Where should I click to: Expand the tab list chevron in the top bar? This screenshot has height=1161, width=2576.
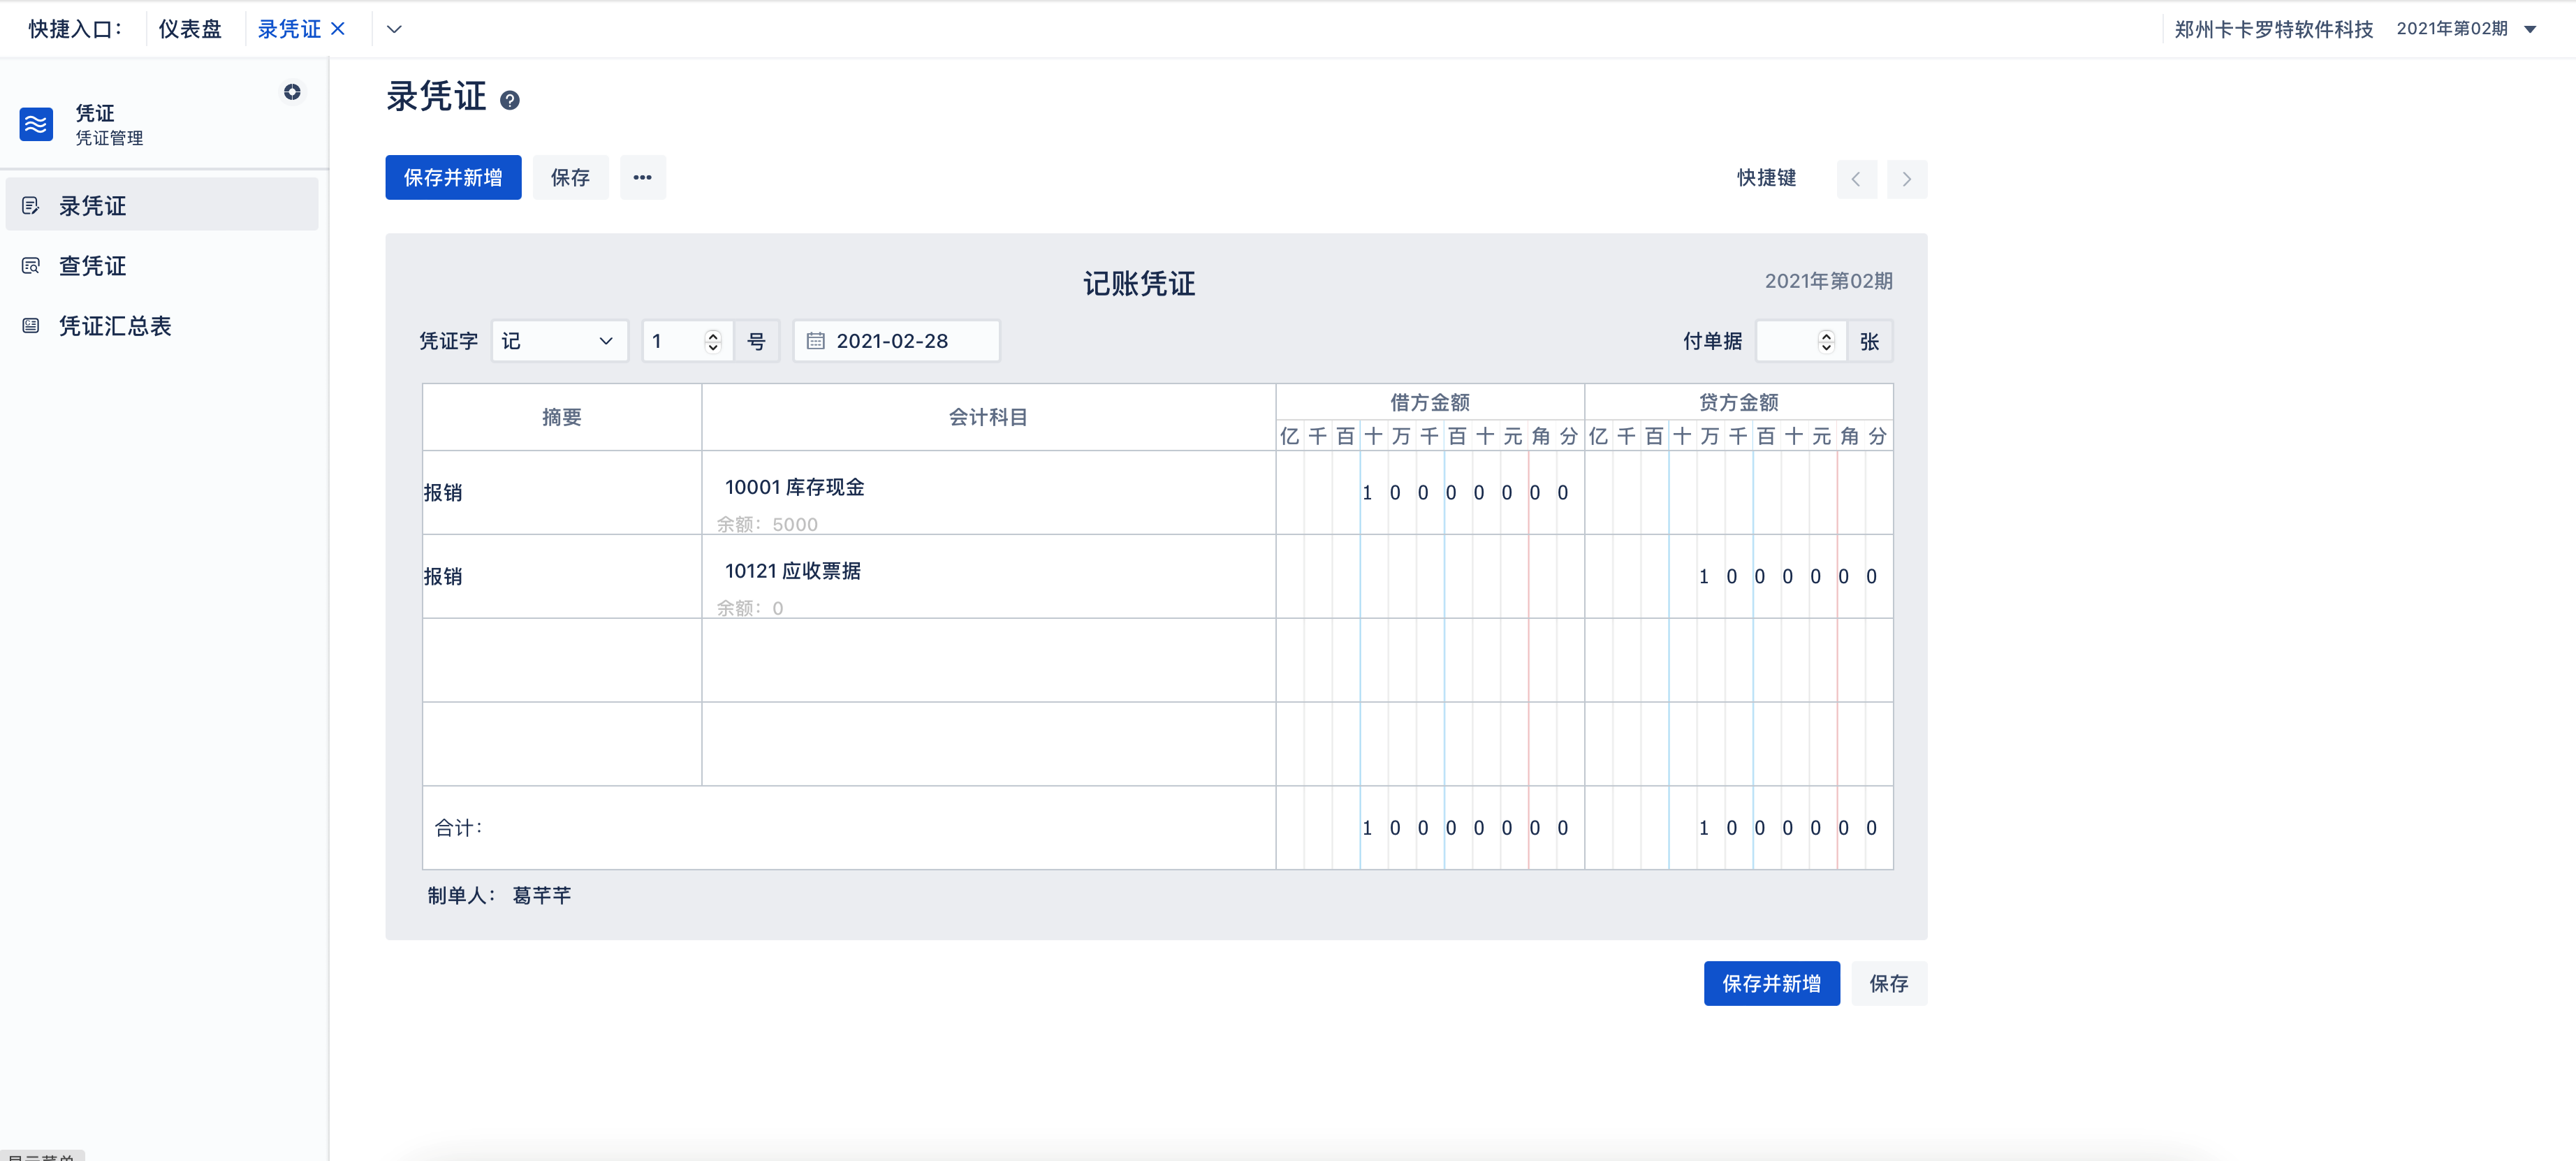[x=394, y=29]
